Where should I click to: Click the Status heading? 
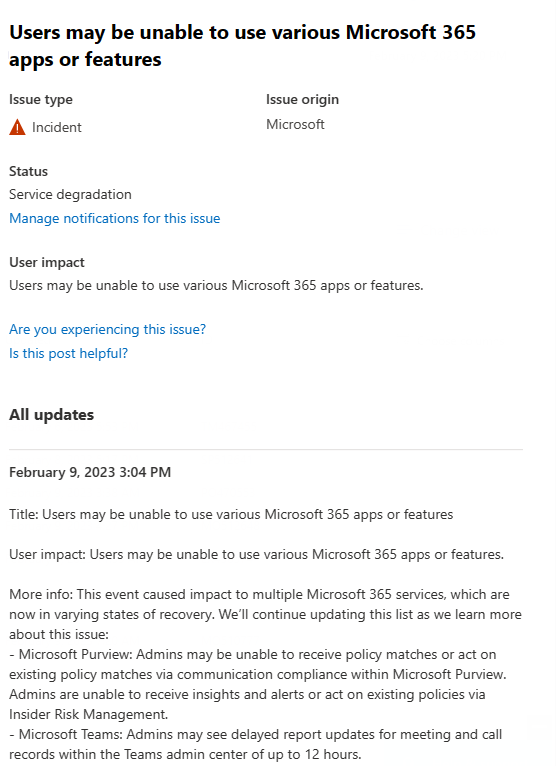tap(28, 171)
